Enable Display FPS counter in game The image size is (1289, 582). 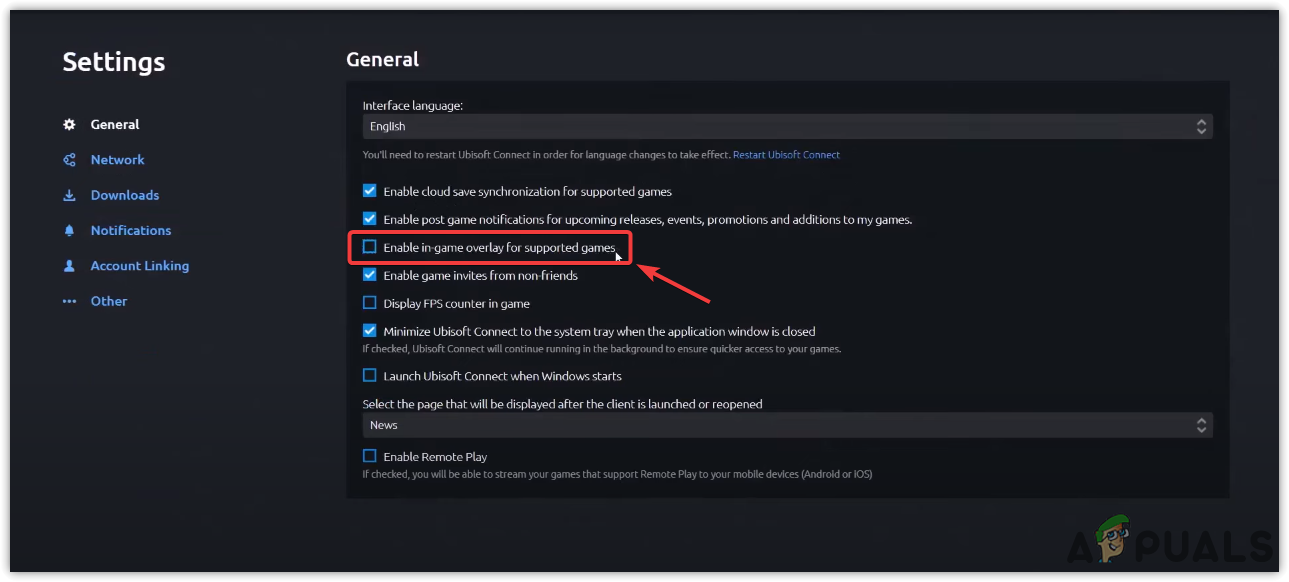point(370,303)
